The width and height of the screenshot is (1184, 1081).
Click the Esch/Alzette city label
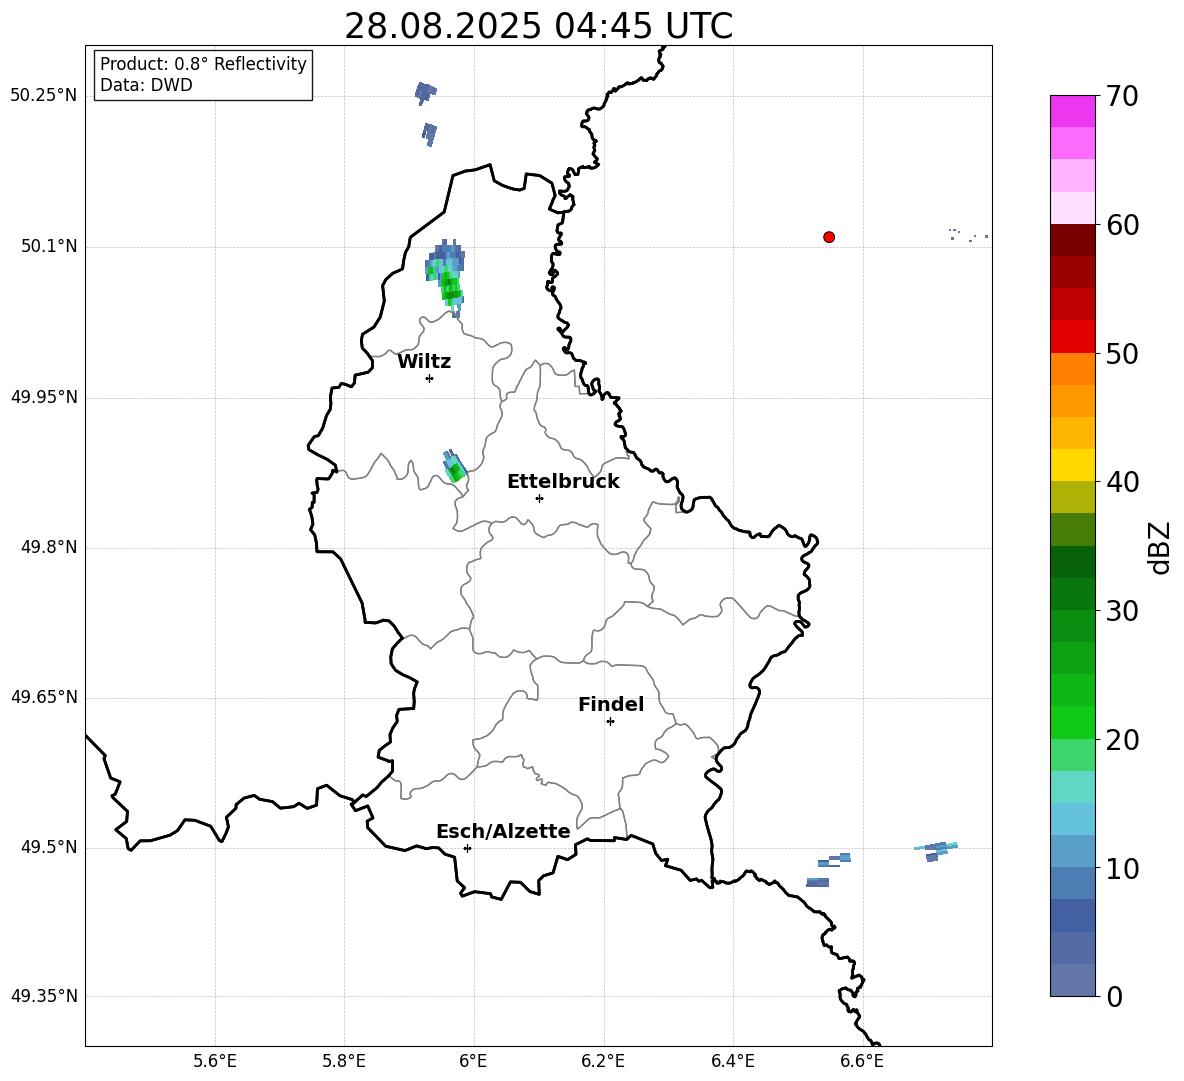503,831
